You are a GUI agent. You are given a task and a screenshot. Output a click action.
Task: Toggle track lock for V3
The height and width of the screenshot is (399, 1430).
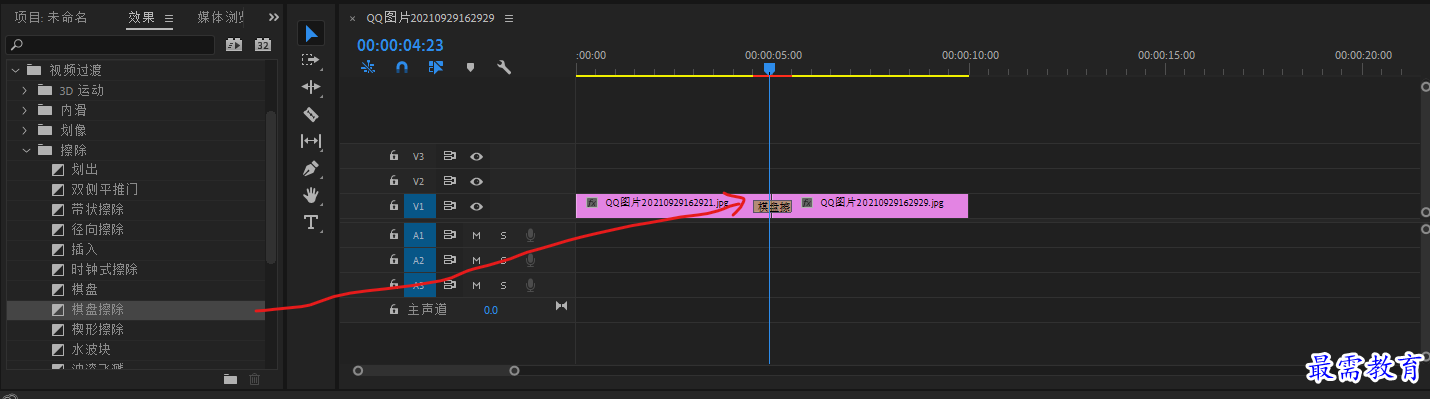395,156
